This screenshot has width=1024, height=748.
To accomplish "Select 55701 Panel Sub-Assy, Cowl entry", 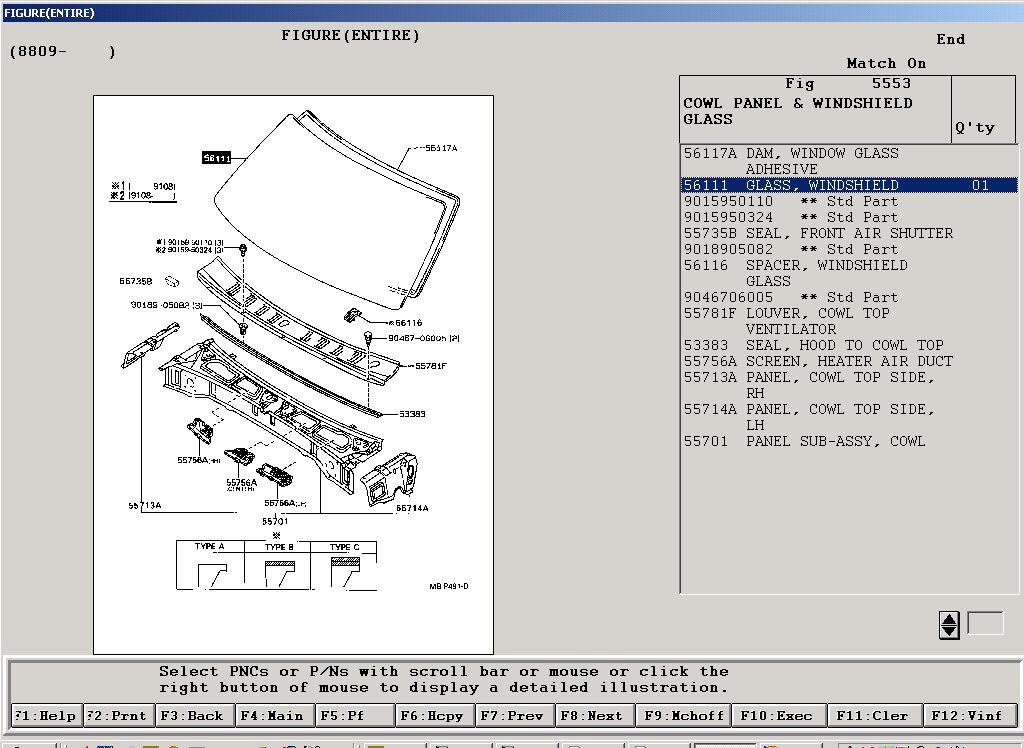I will coord(804,442).
